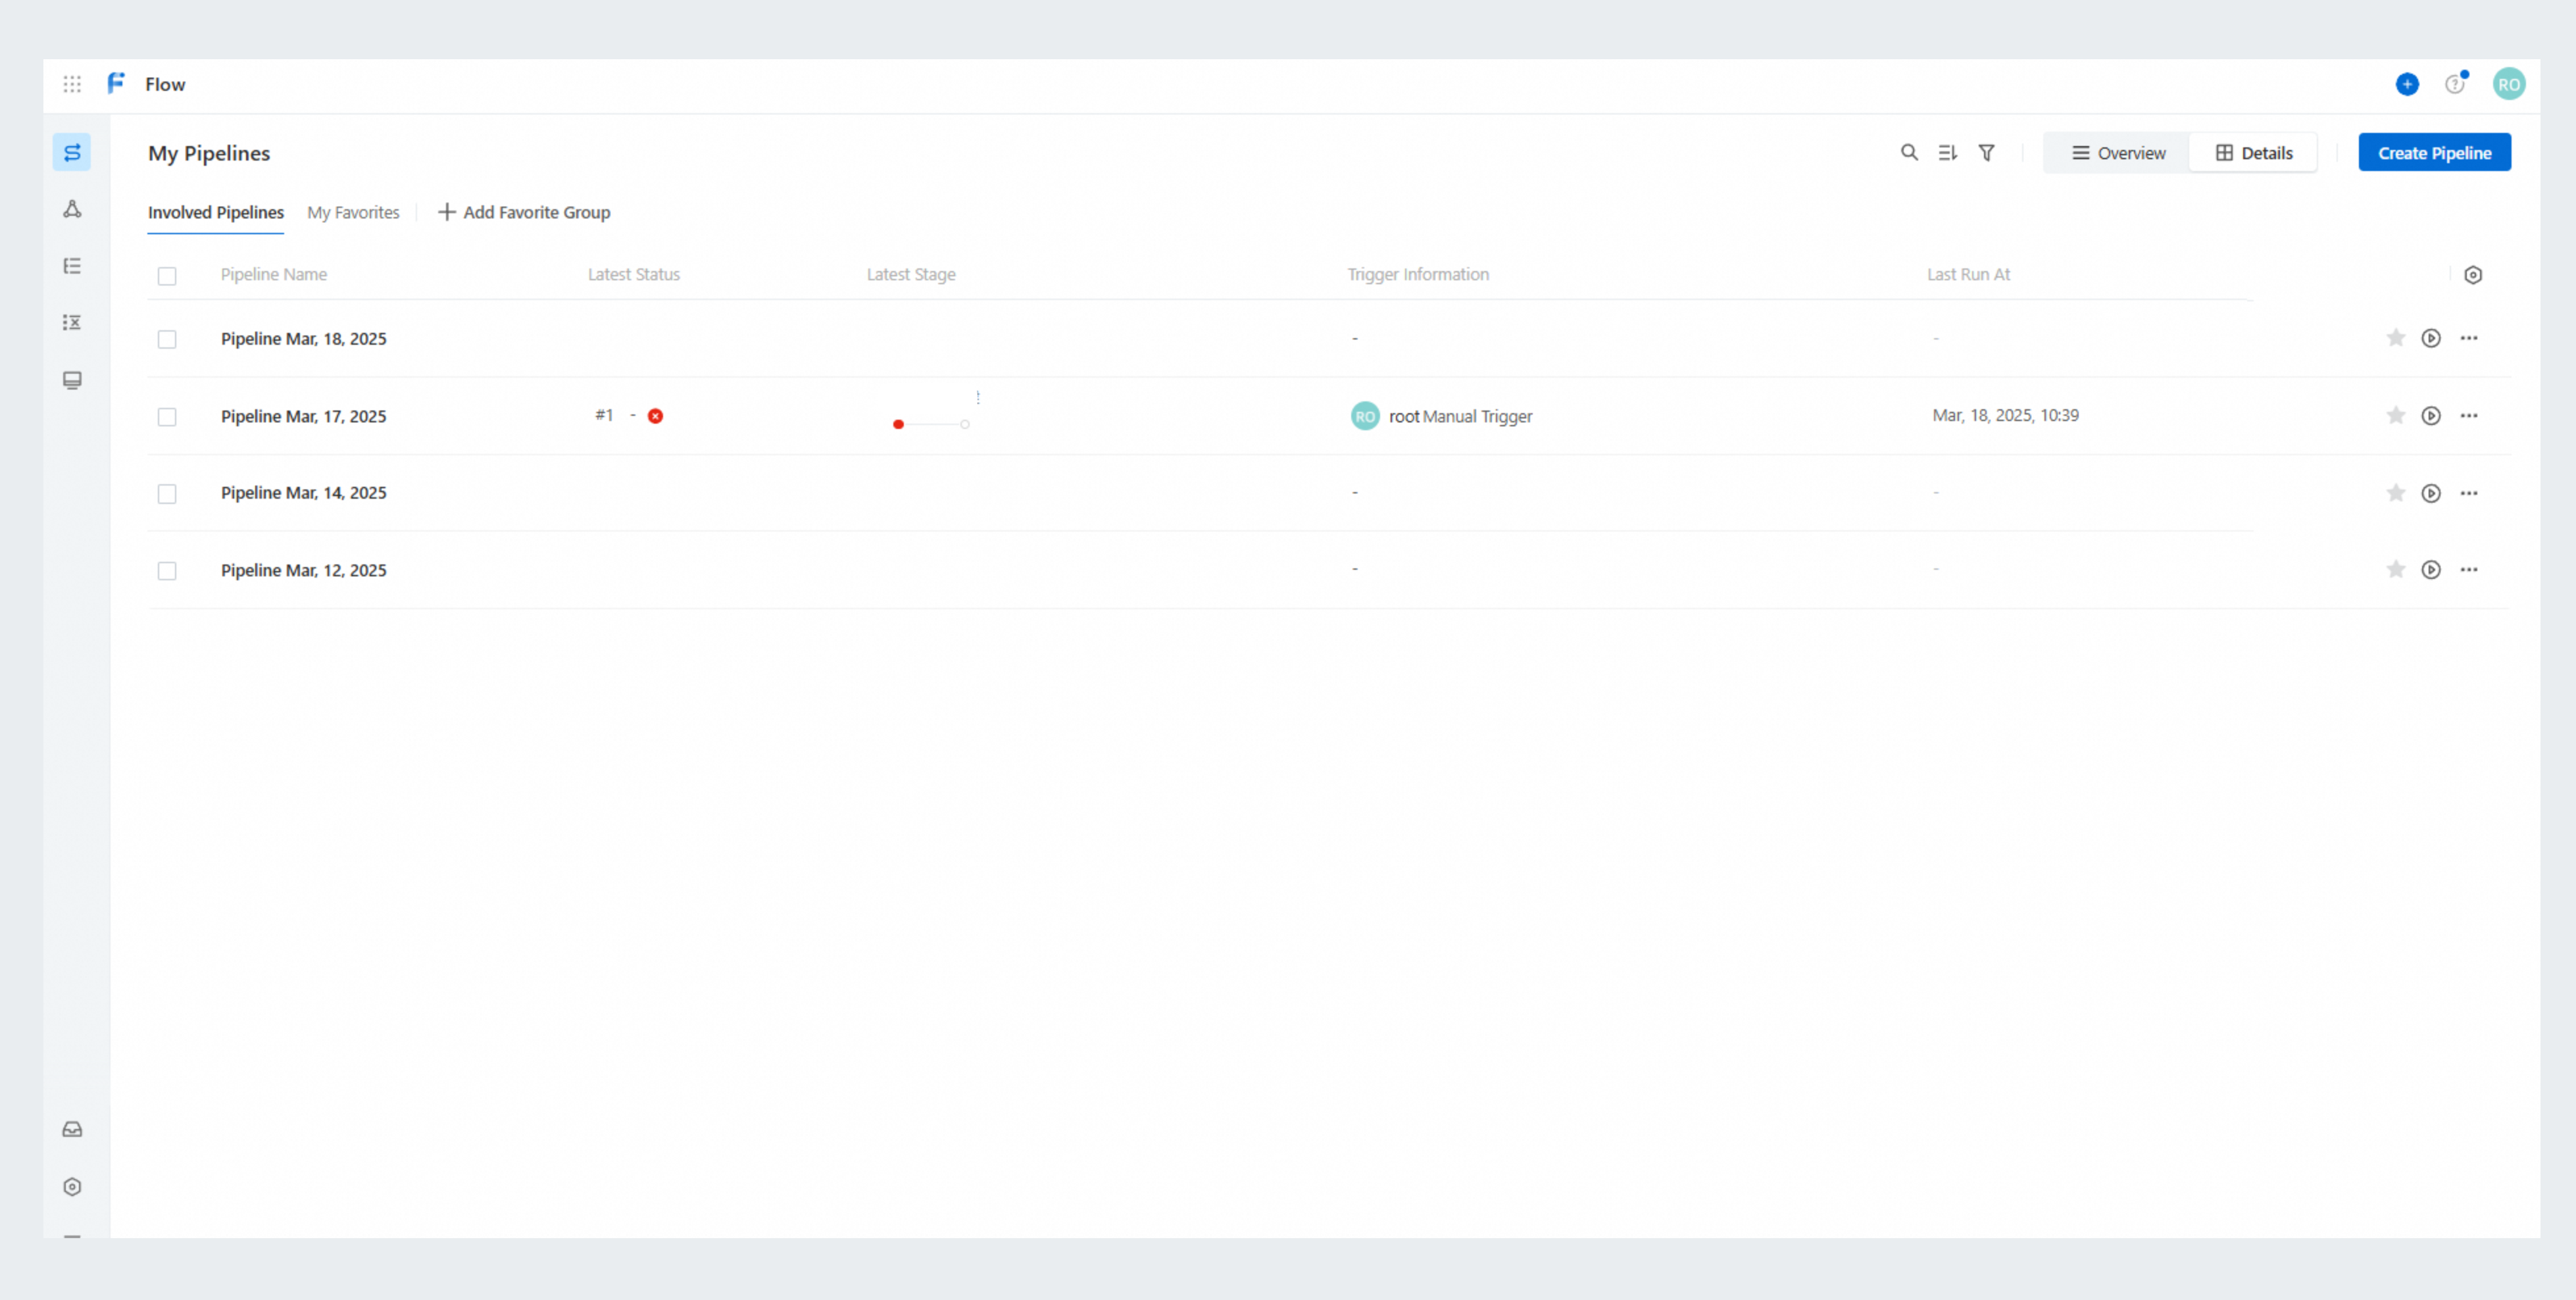Click the variables sidebar icon
The width and height of the screenshot is (2576, 1300).
pos(72,322)
